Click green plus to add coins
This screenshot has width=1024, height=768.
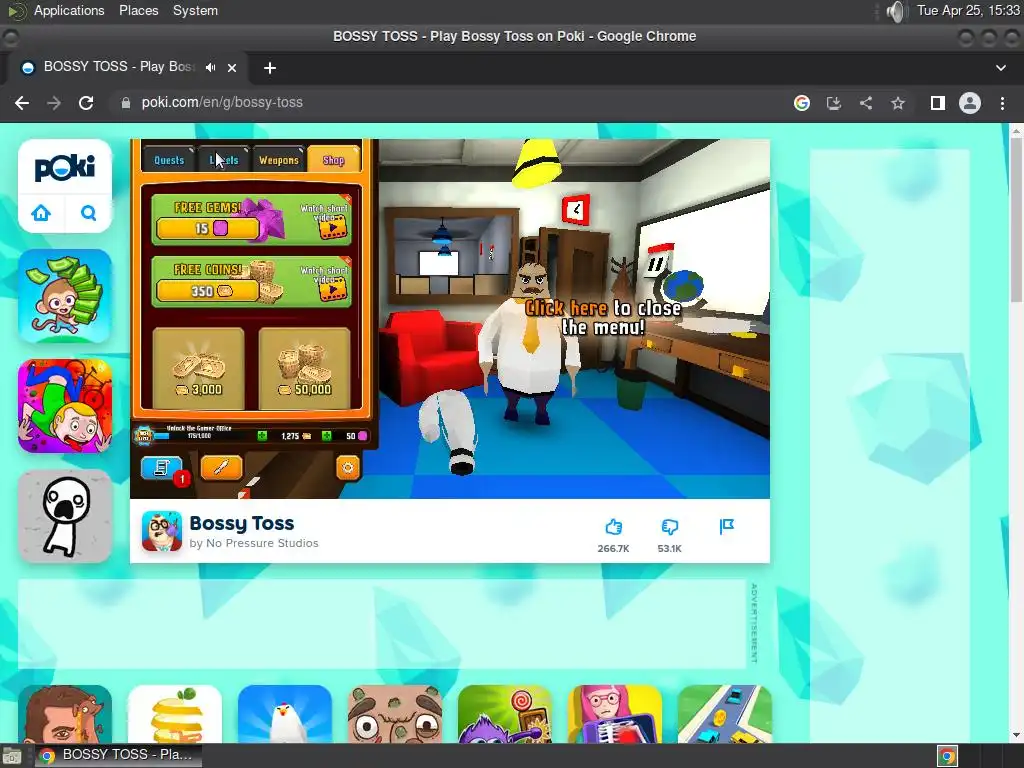(x=262, y=436)
